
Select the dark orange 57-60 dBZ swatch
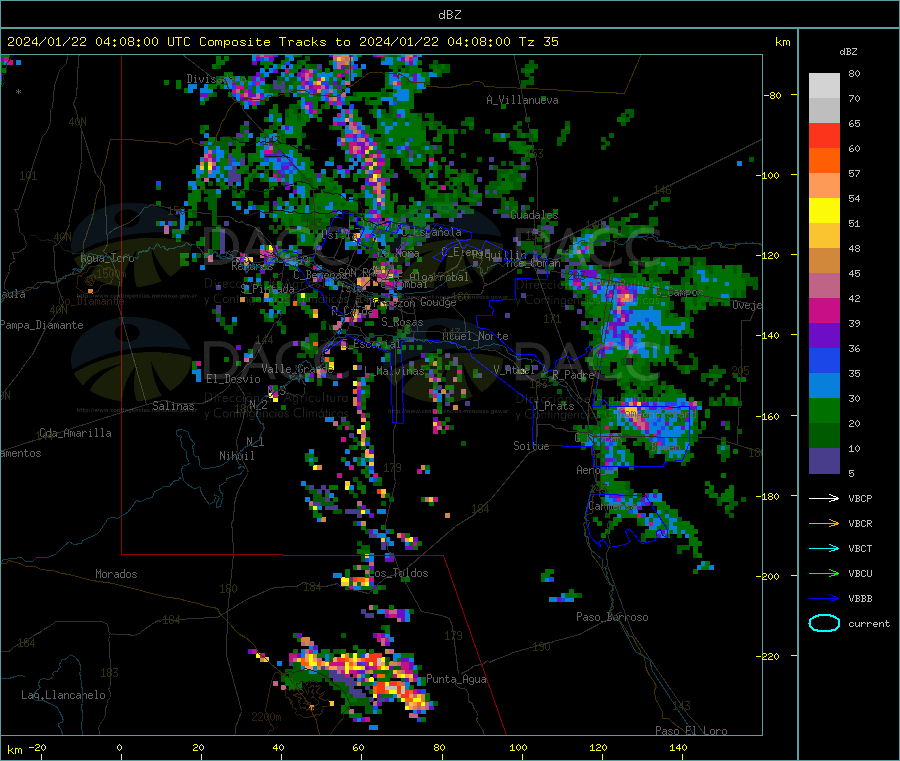(x=824, y=161)
